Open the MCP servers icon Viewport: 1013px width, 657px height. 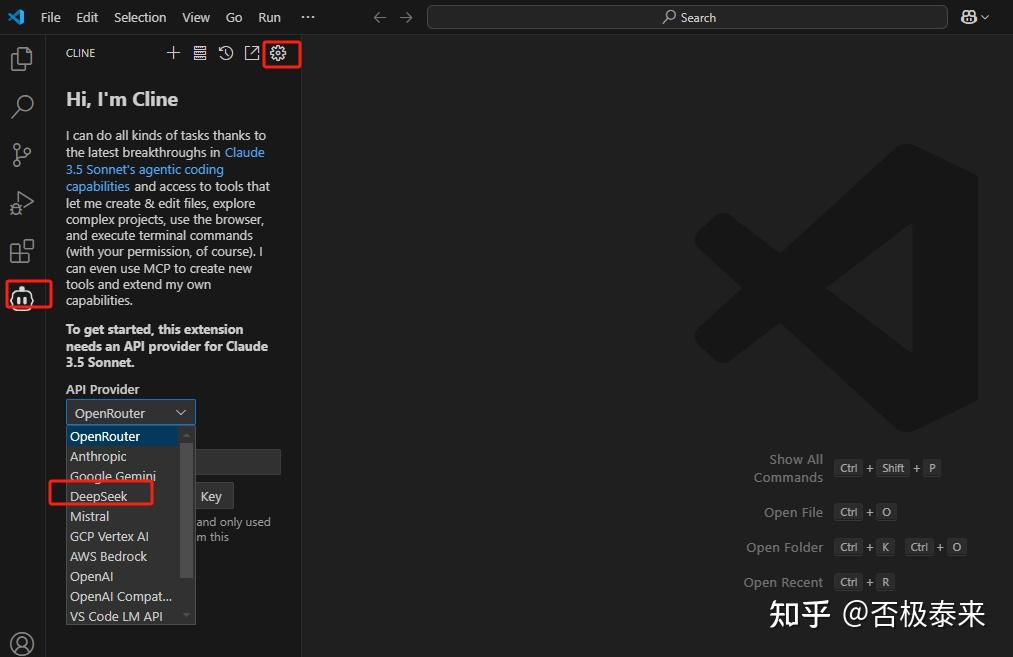(199, 53)
